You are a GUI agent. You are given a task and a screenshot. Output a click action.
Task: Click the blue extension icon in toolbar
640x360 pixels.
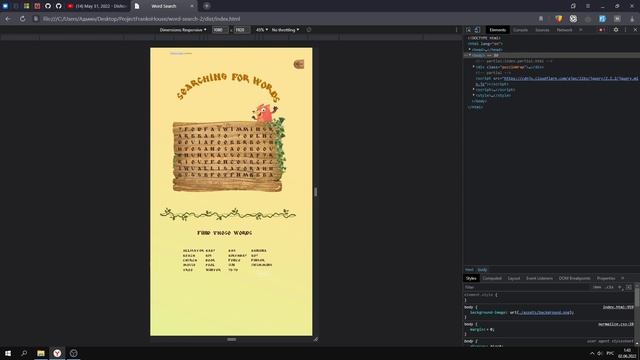coord(602,19)
